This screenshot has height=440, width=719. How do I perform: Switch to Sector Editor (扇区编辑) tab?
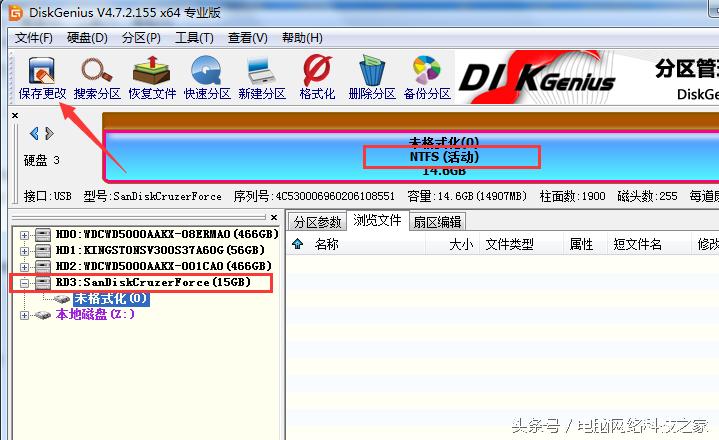pos(437,222)
